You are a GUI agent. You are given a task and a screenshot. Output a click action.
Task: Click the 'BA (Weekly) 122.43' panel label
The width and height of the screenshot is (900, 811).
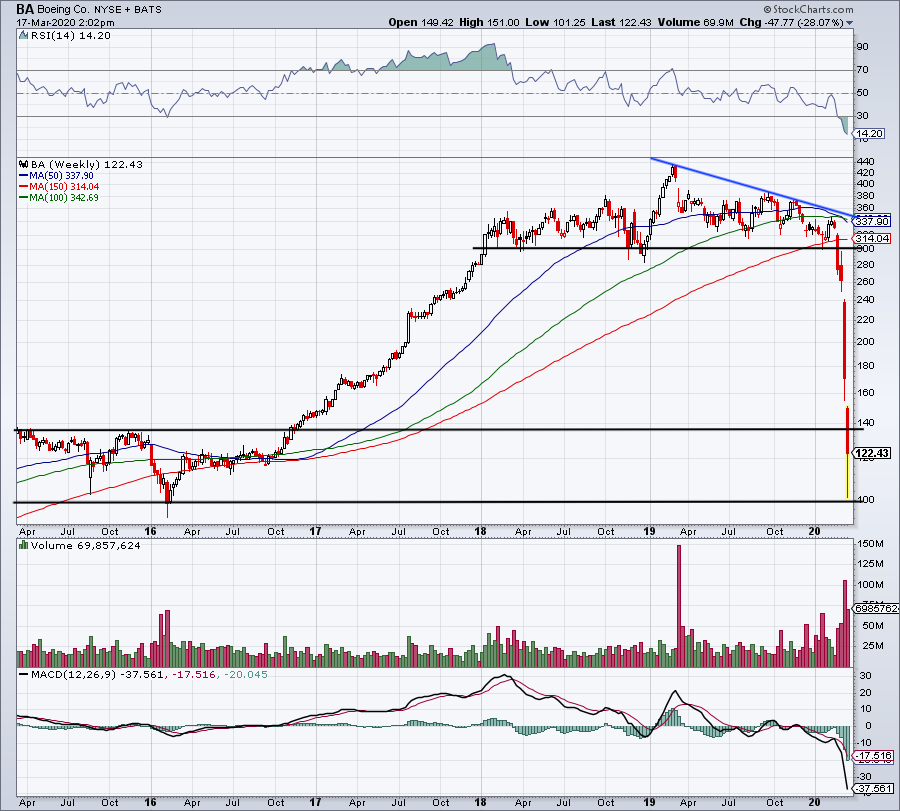[86, 164]
